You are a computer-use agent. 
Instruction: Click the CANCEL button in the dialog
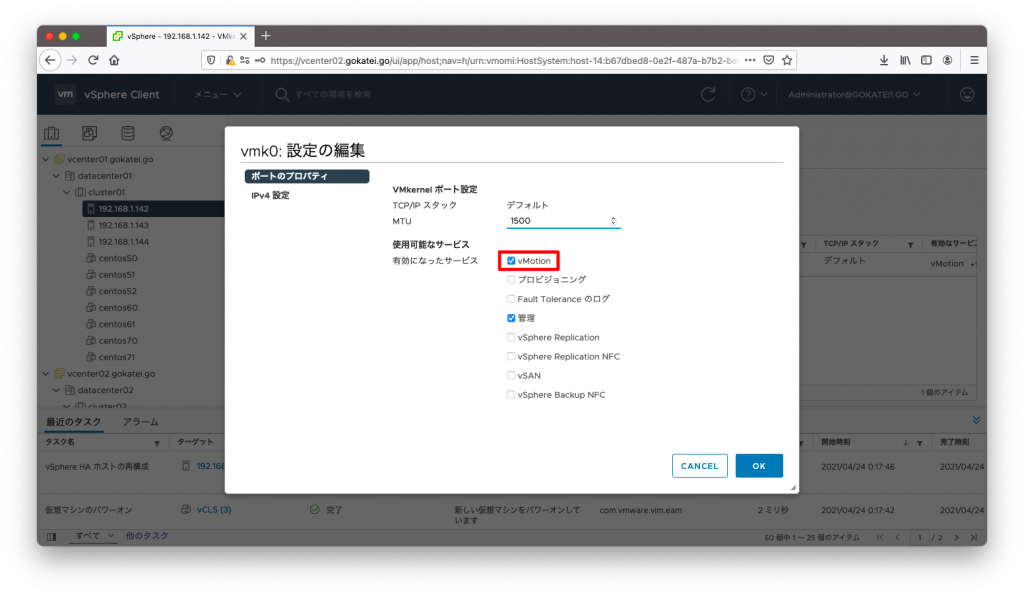[x=699, y=465]
